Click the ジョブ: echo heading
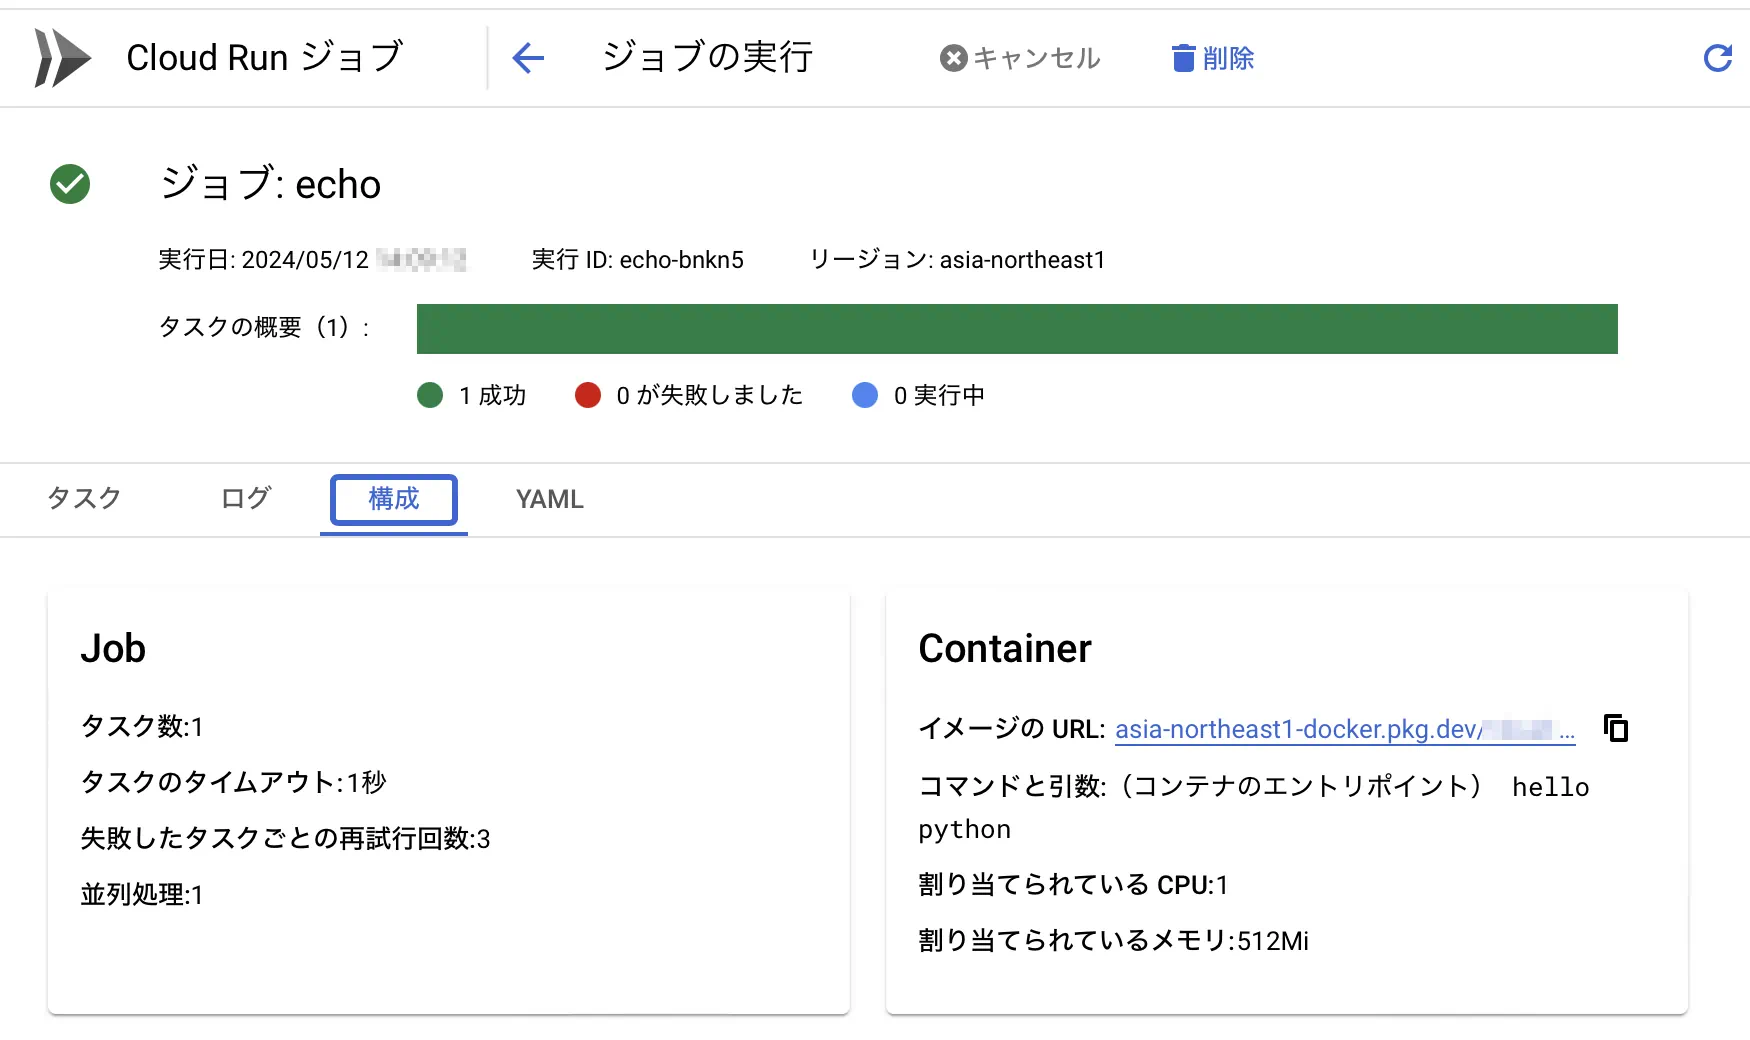The image size is (1750, 1040). click(x=270, y=184)
